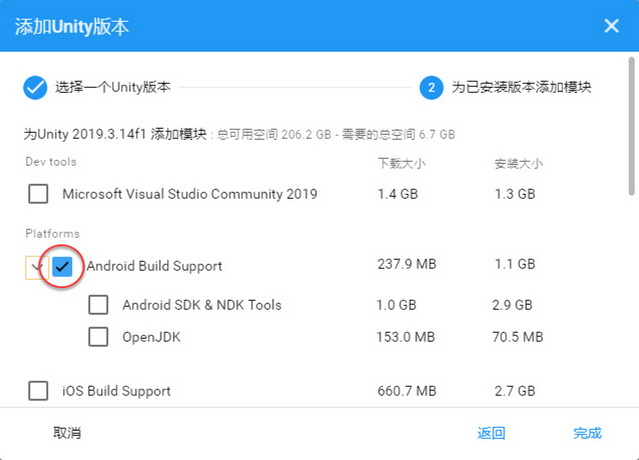The width and height of the screenshot is (639, 460).
Task: Select the 选择一个Unity版本 step label
Action: coord(113,87)
